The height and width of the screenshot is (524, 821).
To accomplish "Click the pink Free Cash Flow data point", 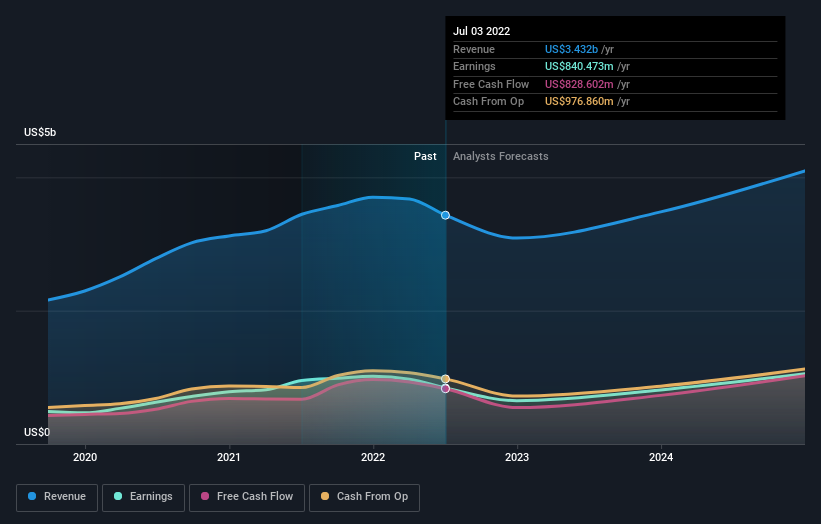I will [445, 388].
